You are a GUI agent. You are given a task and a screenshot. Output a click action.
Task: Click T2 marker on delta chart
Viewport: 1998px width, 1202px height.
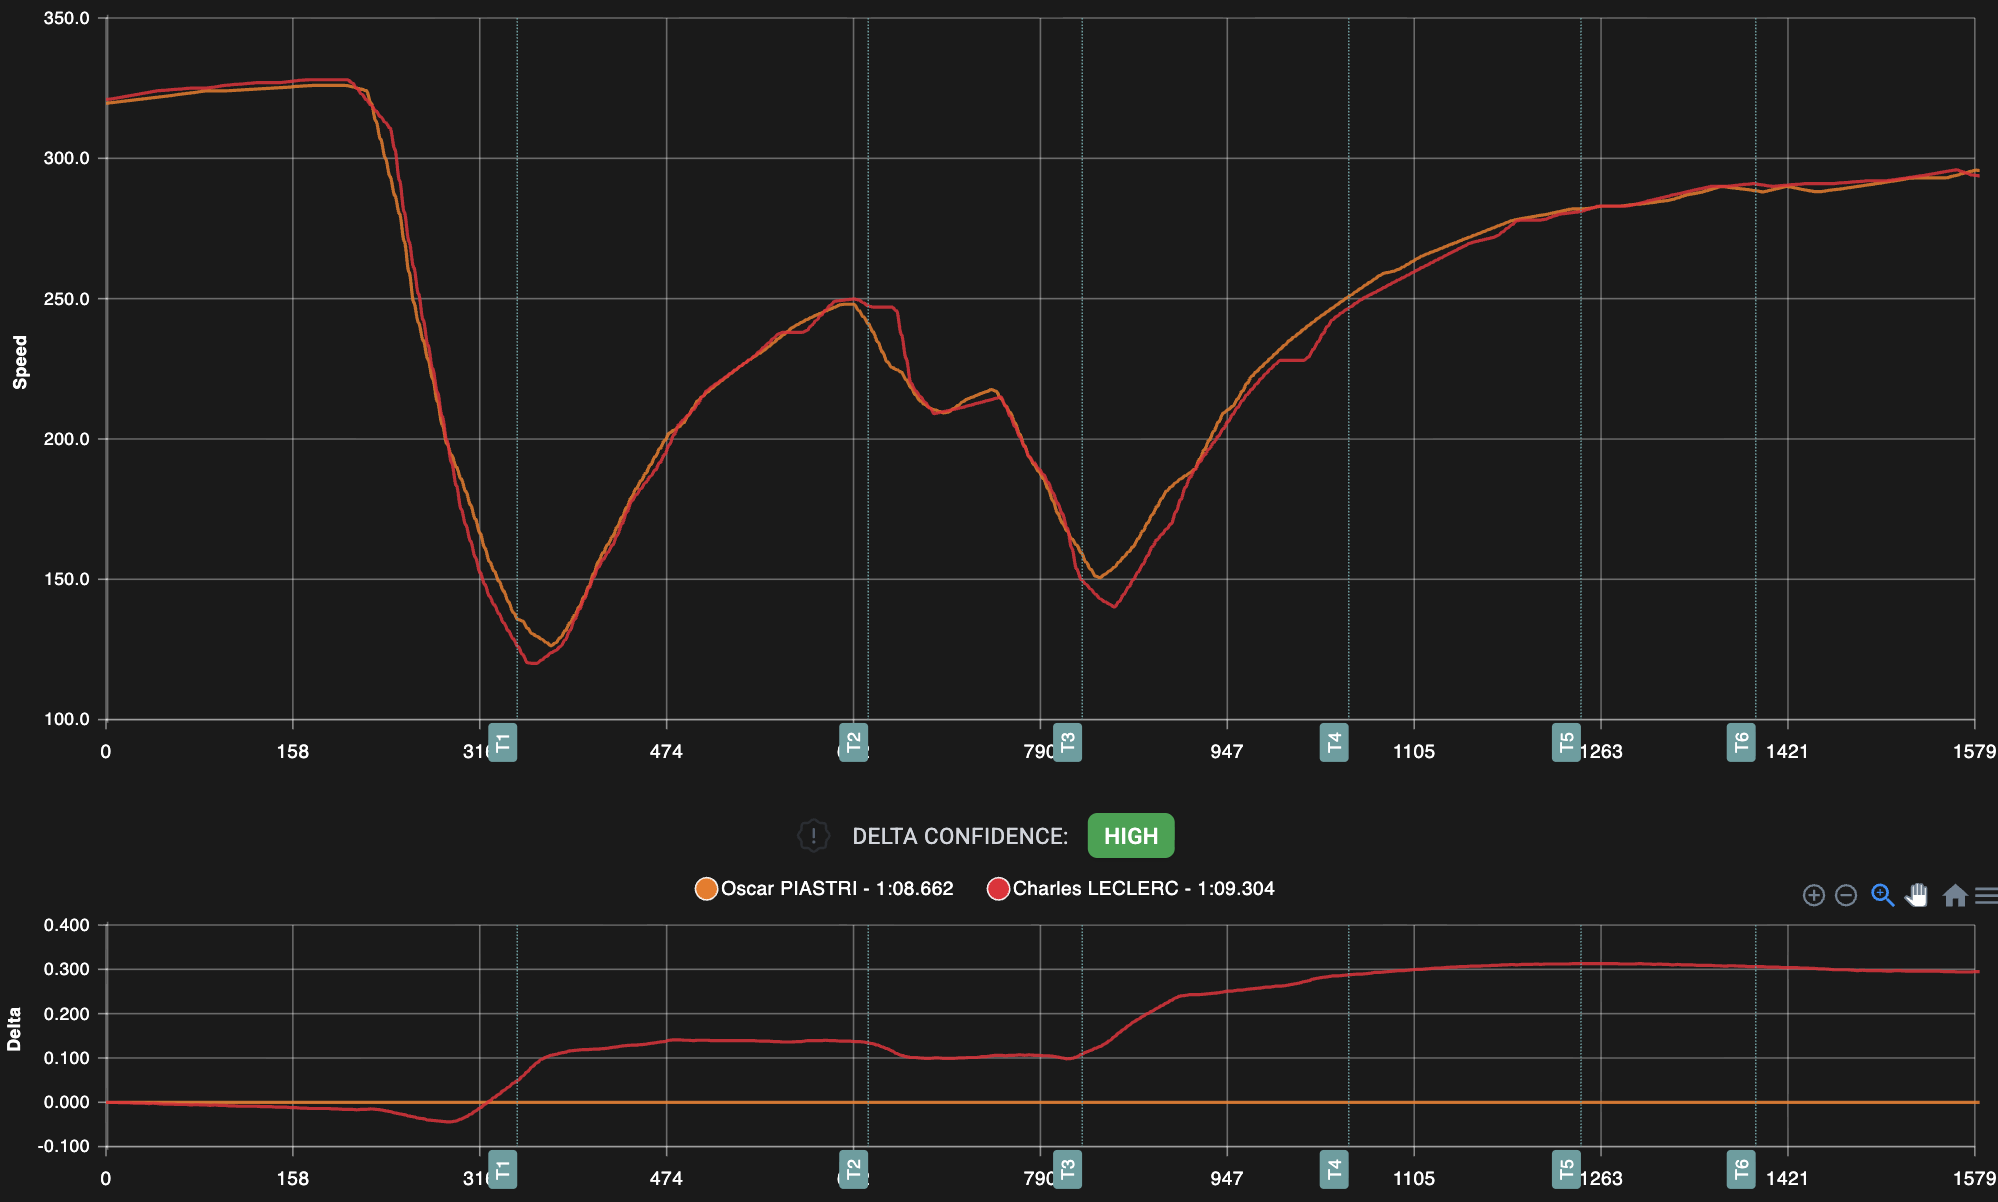(x=853, y=1169)
